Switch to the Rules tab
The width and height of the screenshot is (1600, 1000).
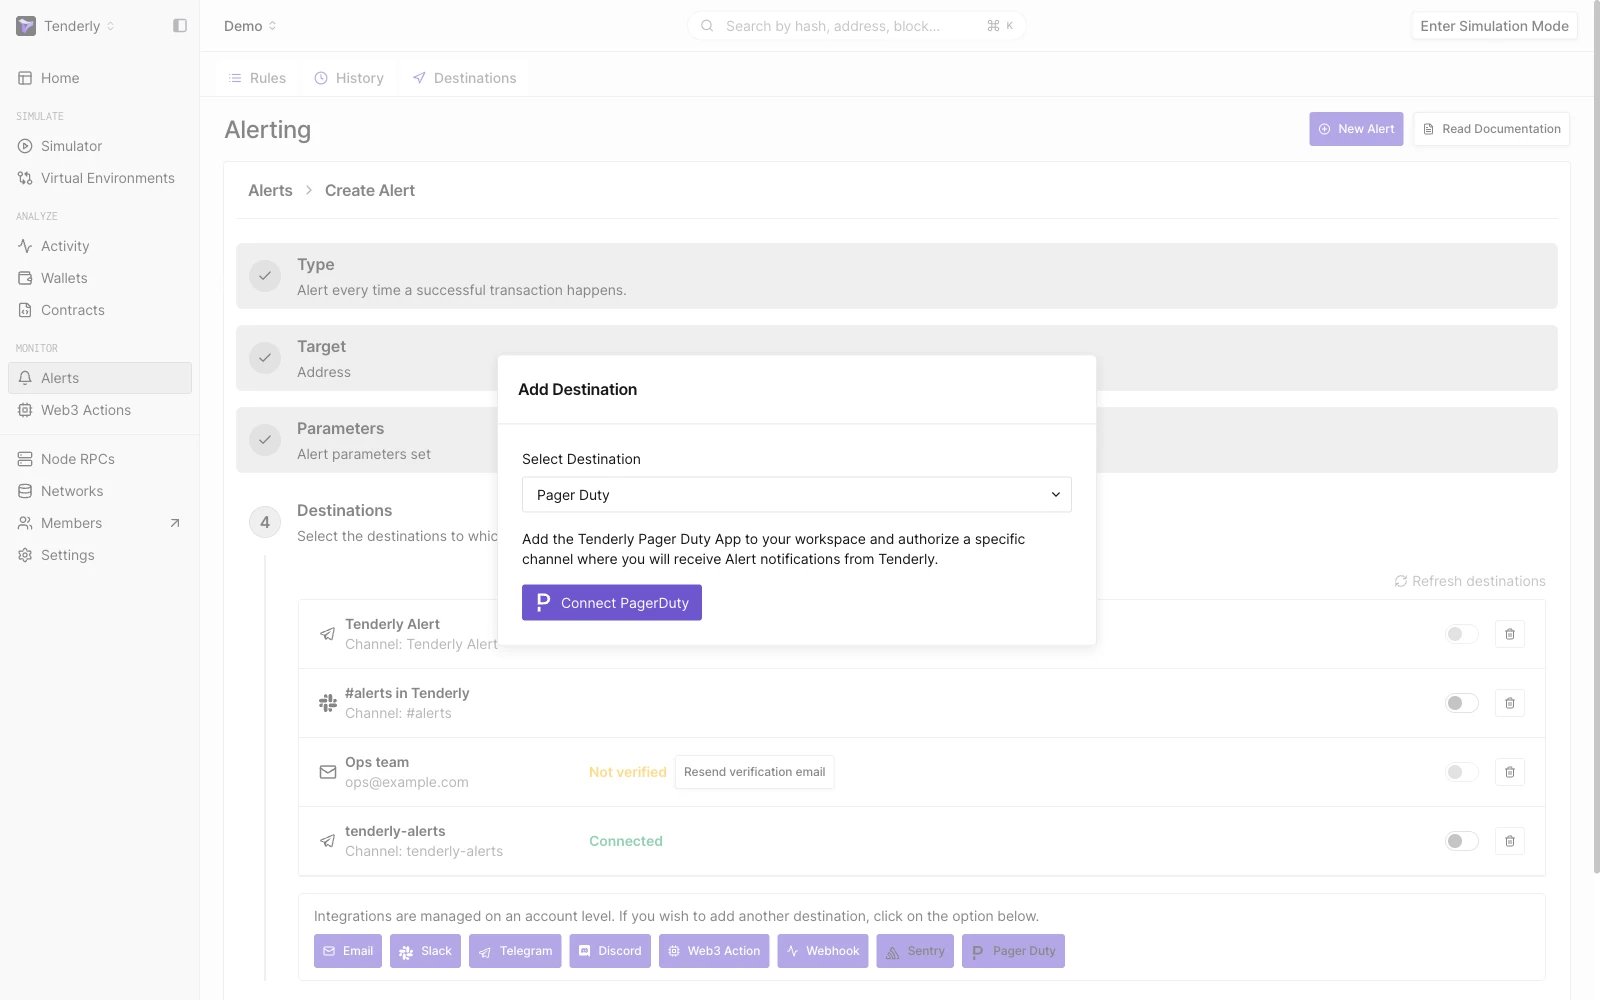[x=257, y=78]
